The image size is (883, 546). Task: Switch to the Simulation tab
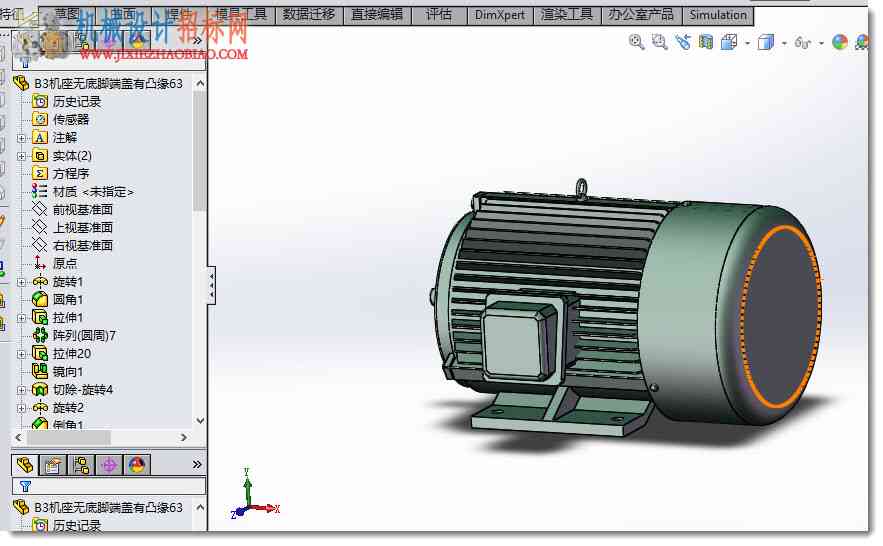[718, 15]
